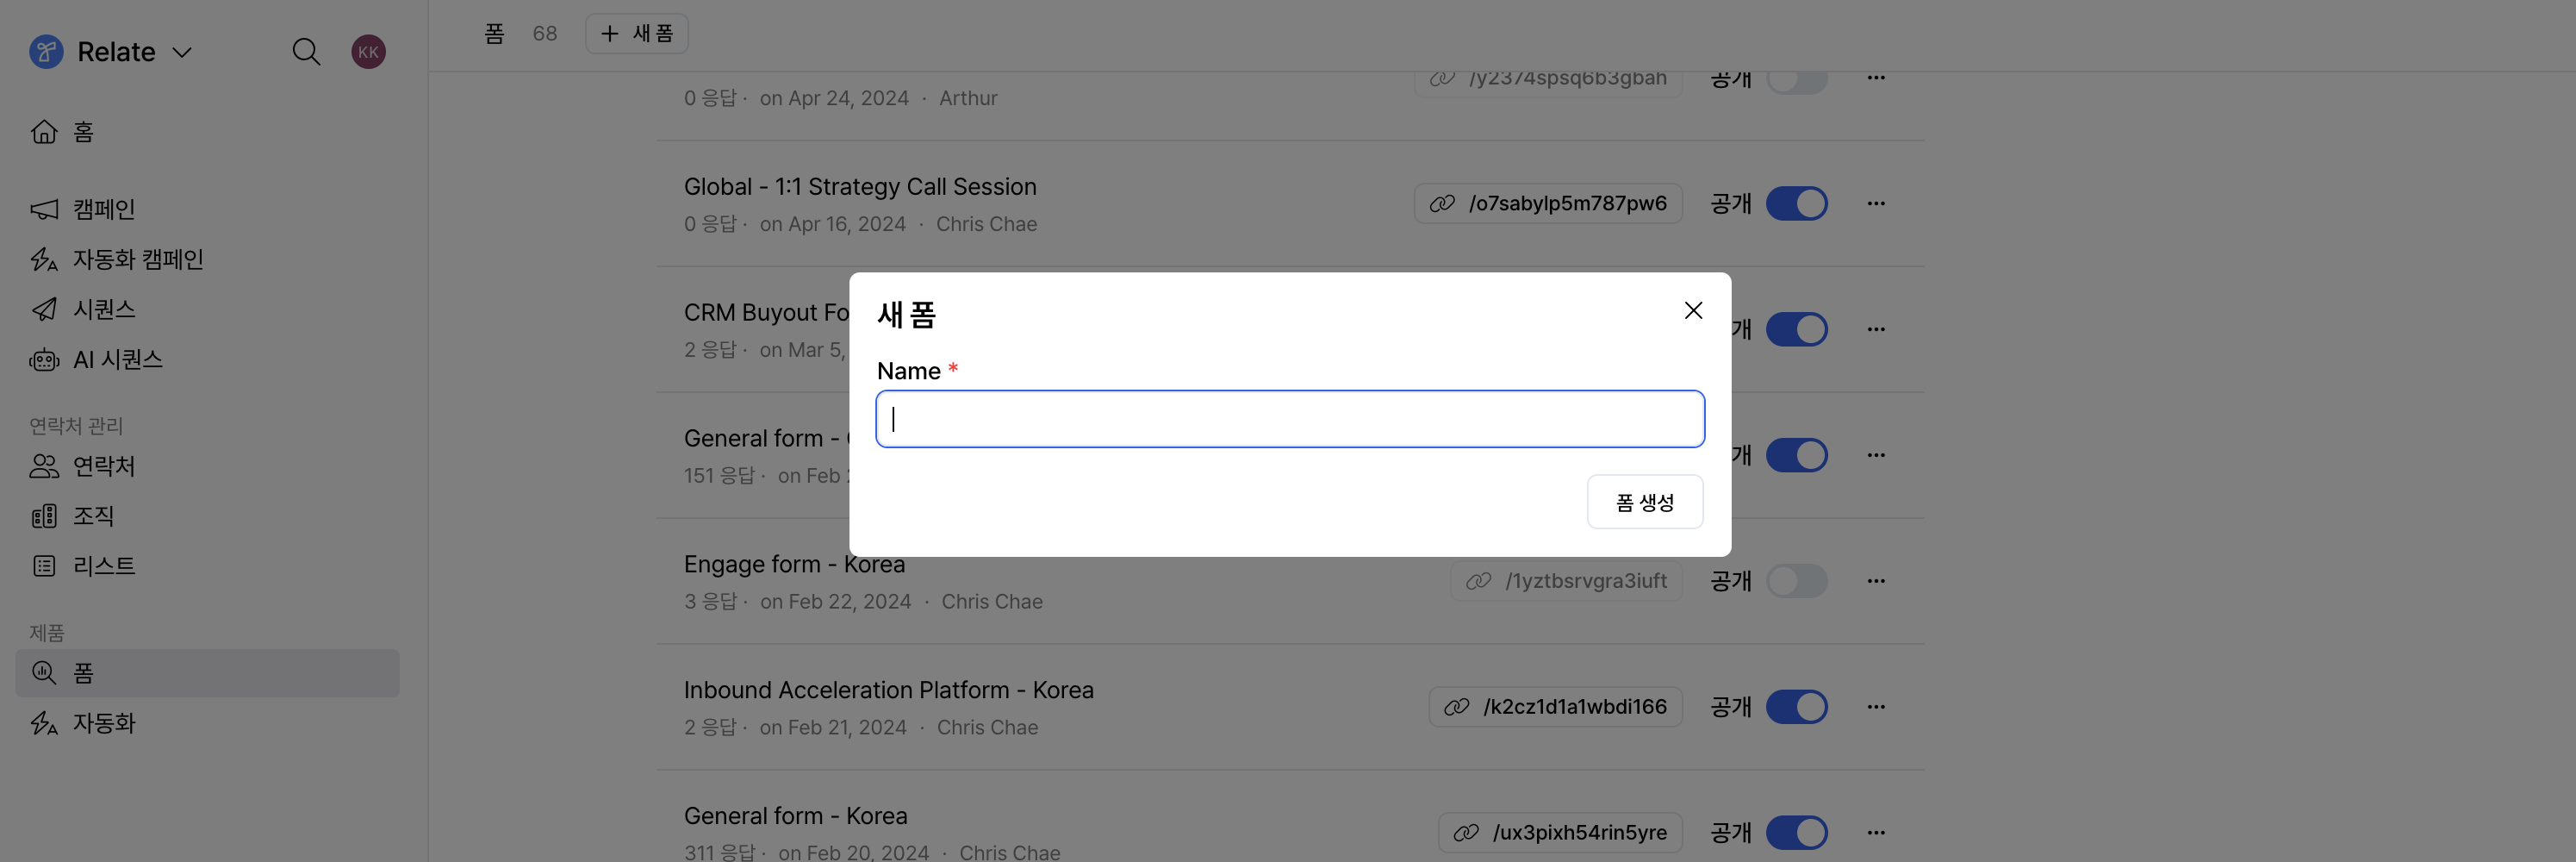Click the + 새 폼 button
Viewport: 2576px width, 862px height.
click(636, 34)
